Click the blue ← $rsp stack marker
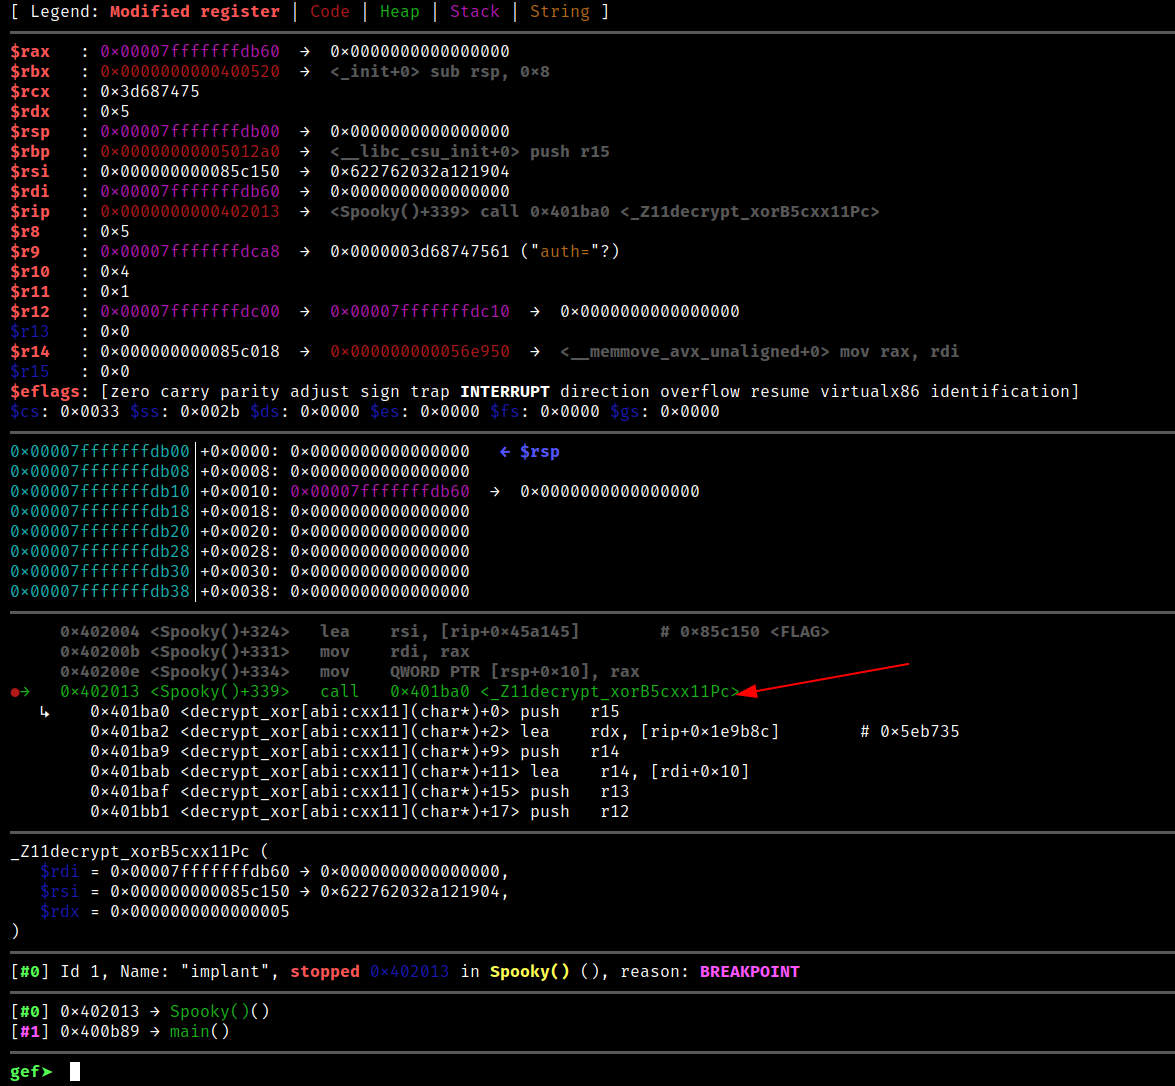 (x=529, y=452)
